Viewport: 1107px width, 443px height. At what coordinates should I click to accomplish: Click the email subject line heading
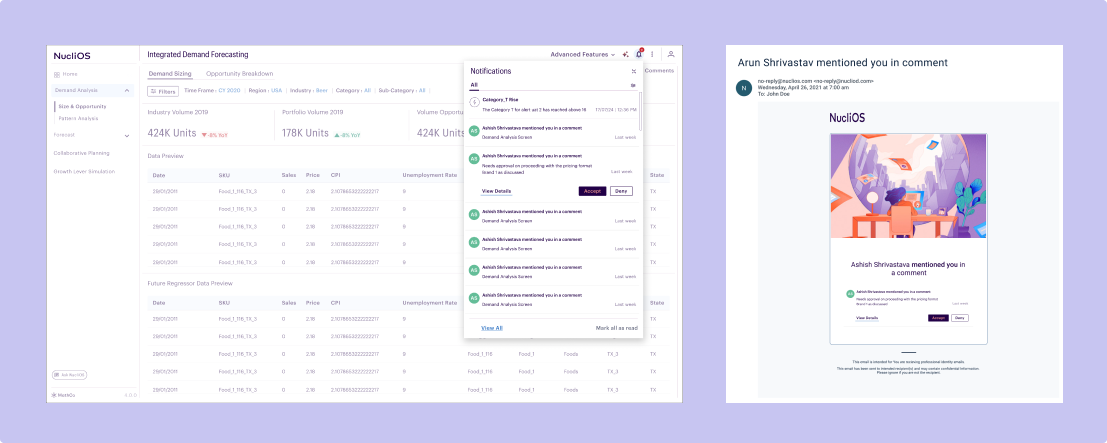(x=842, y=63)
